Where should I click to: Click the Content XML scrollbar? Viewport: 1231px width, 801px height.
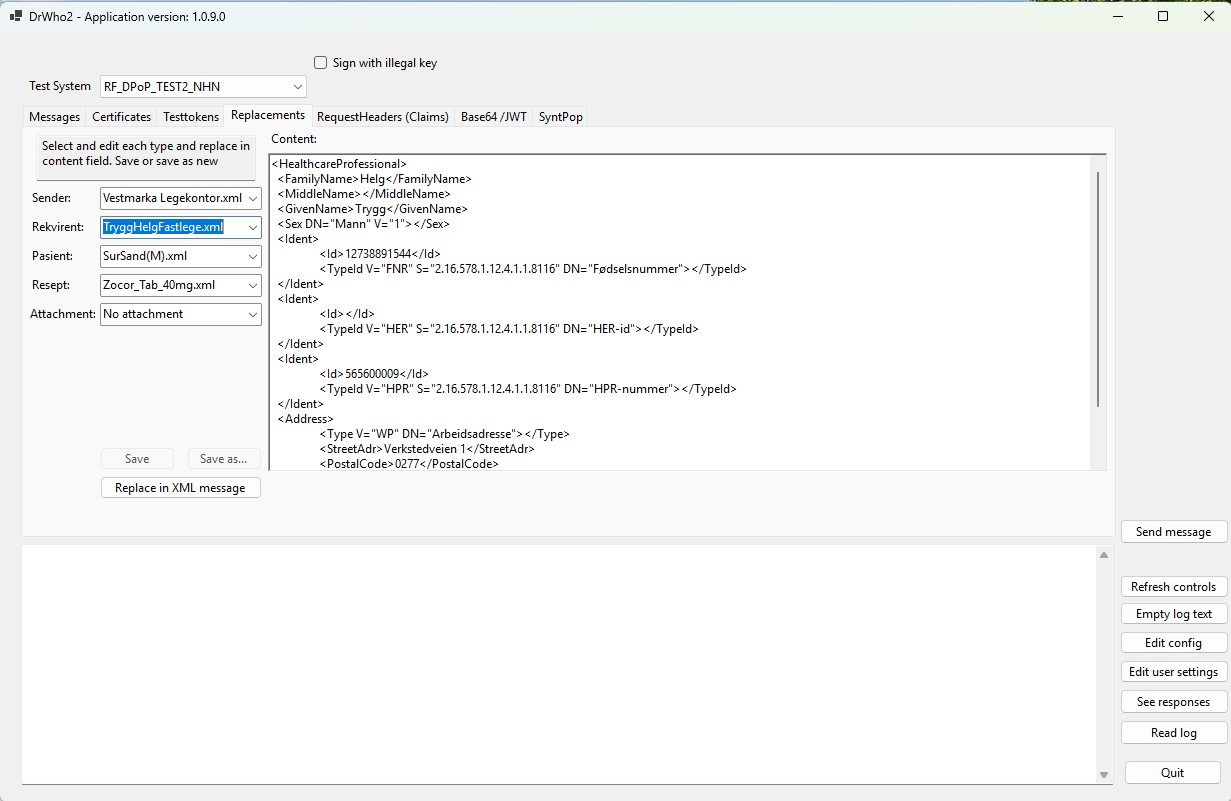pos(1098,290)
